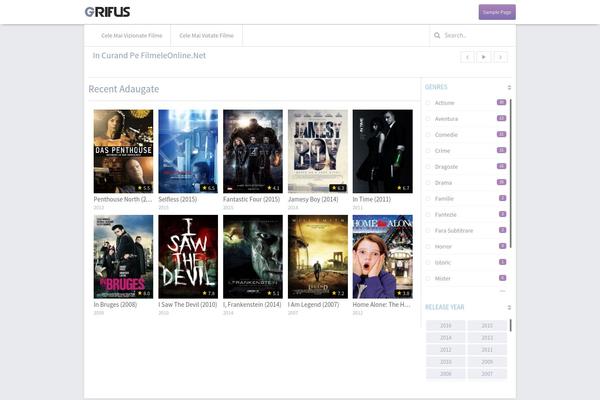Select the Fantezie genre checkbox
The image size is (600, 400).
pyautogui.click(x=428, y=215)
